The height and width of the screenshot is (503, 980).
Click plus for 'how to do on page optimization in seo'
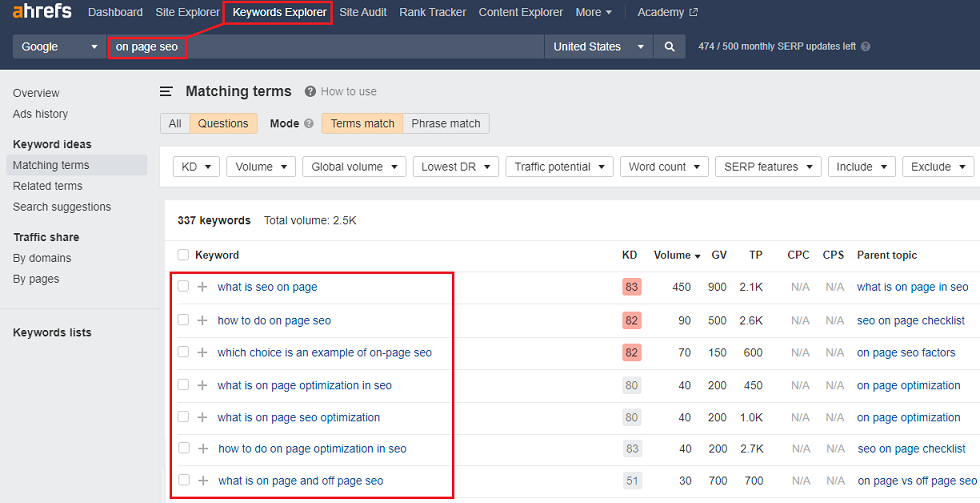(x=203, y=449)
